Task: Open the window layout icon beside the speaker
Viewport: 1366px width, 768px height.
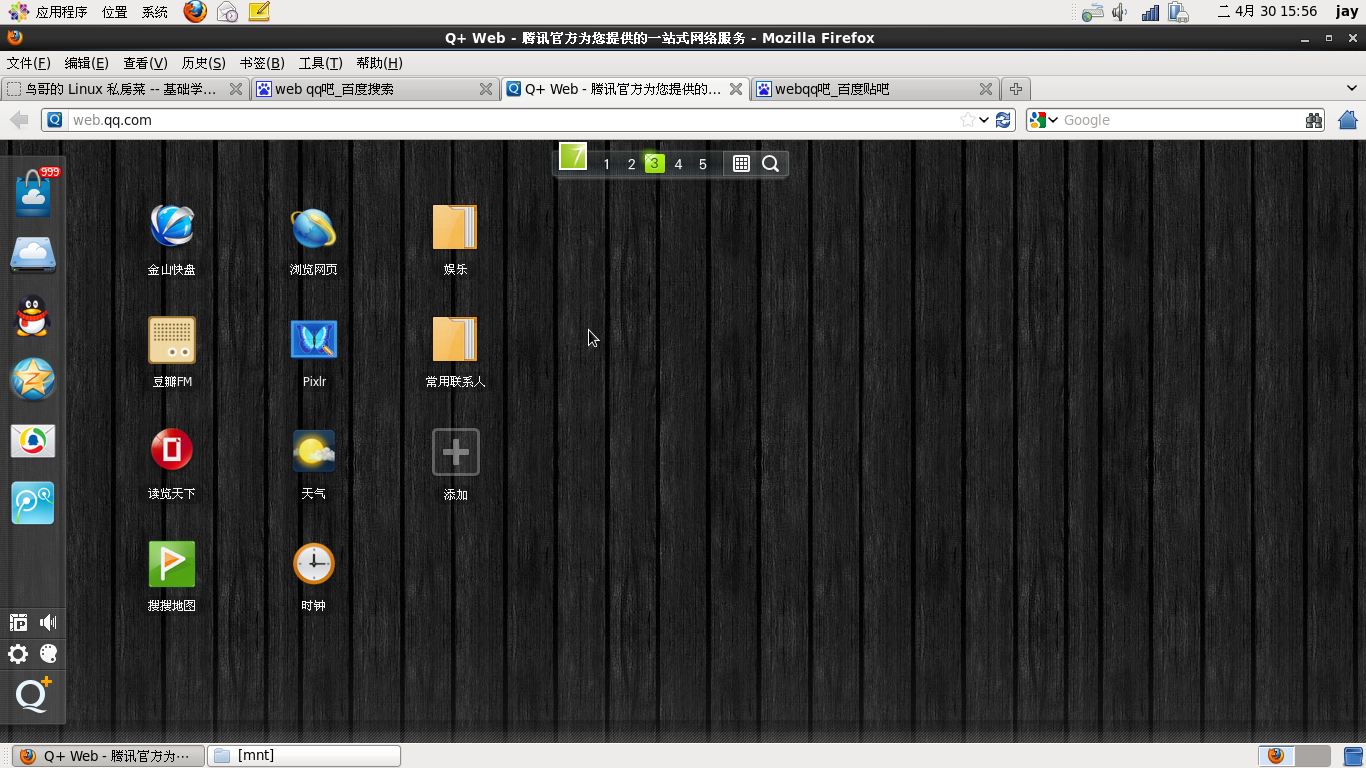Action: [x=18, y=623]
